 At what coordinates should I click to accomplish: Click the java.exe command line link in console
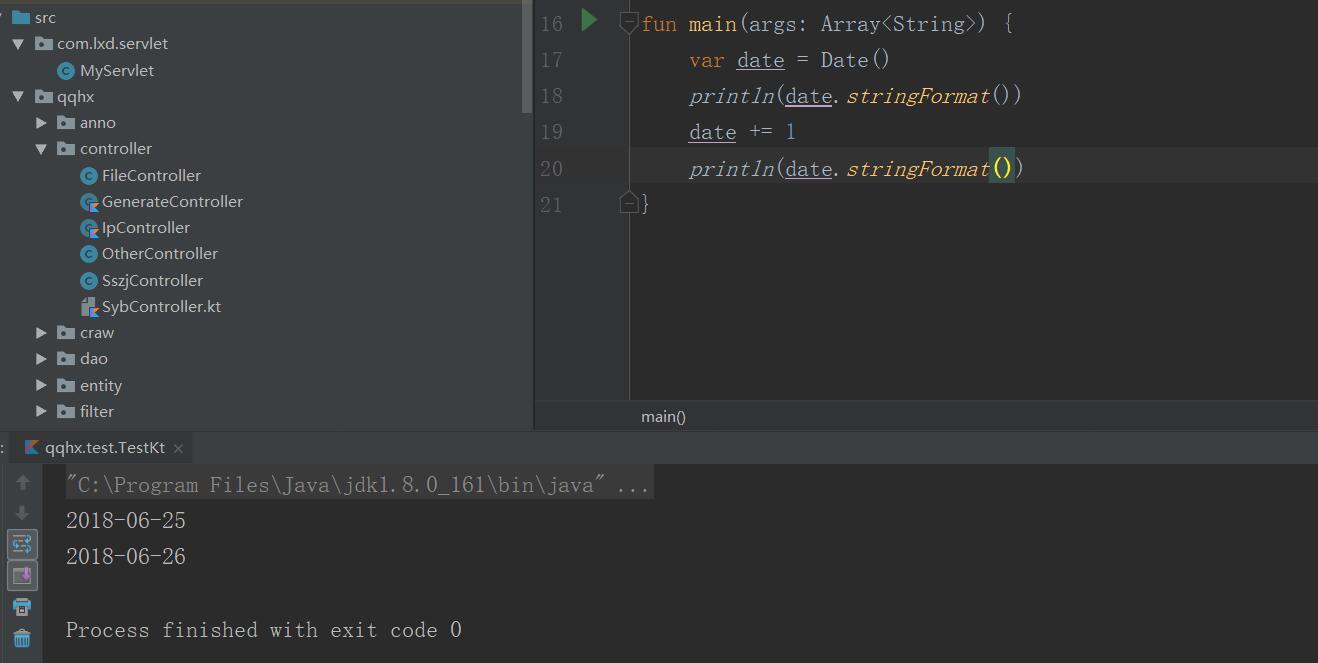point(359,485)
